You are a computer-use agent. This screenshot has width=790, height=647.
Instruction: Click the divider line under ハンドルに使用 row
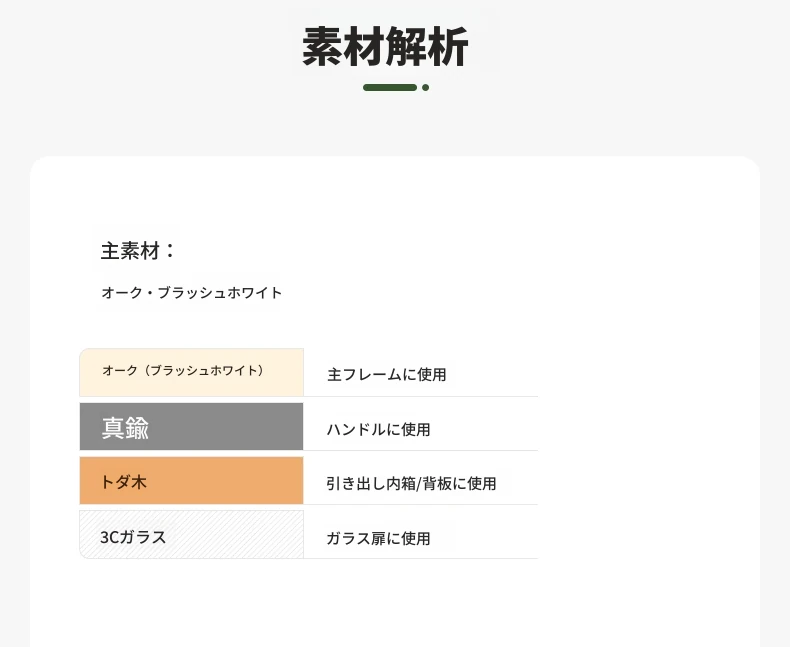click(x=421, y=450)
